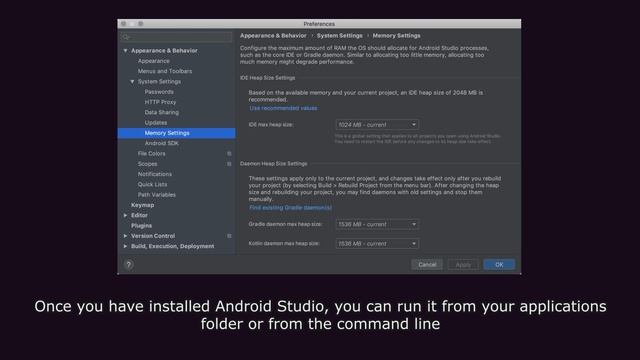Click the IDE max heap size label
Screen dimensions: 640x360
coord(271,124)
